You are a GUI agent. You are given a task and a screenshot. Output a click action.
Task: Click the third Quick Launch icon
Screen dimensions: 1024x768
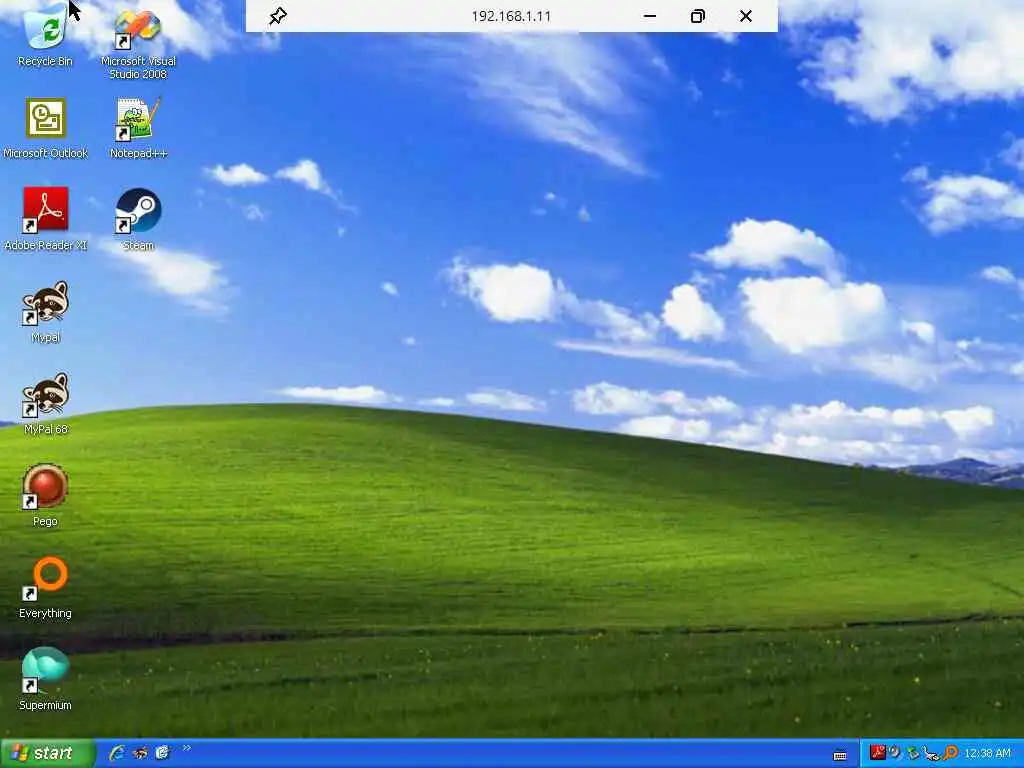point(162,753)
